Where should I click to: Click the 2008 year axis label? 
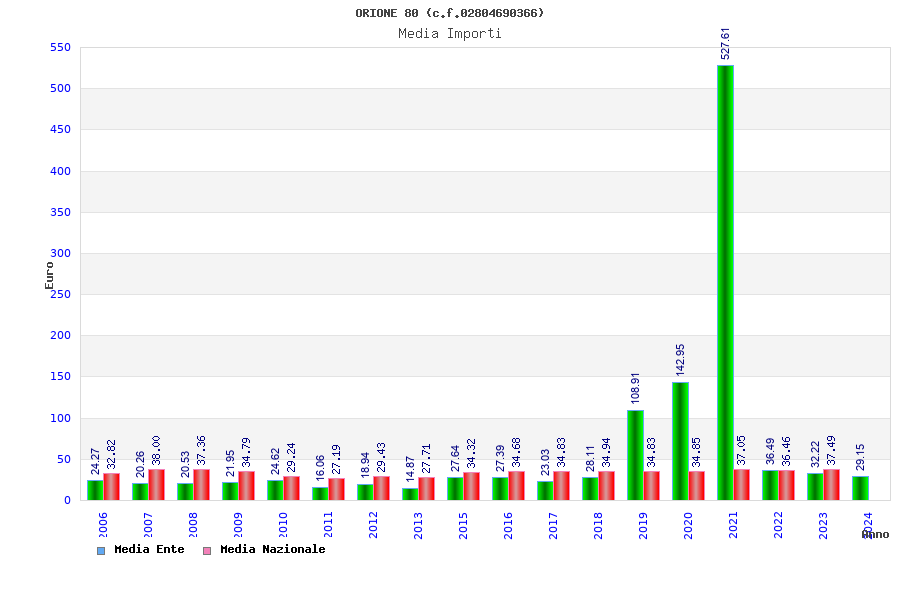tap(193, 525)
